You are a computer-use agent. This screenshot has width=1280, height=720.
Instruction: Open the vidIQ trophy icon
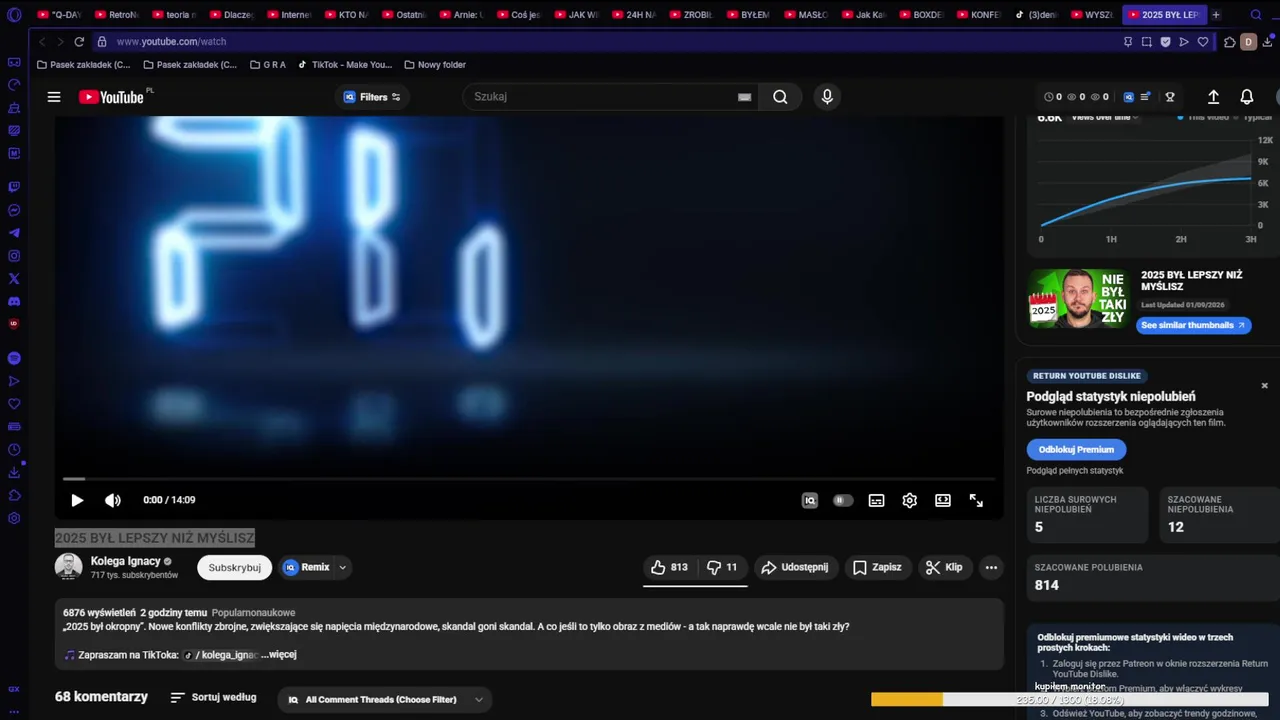(1170, 97)
